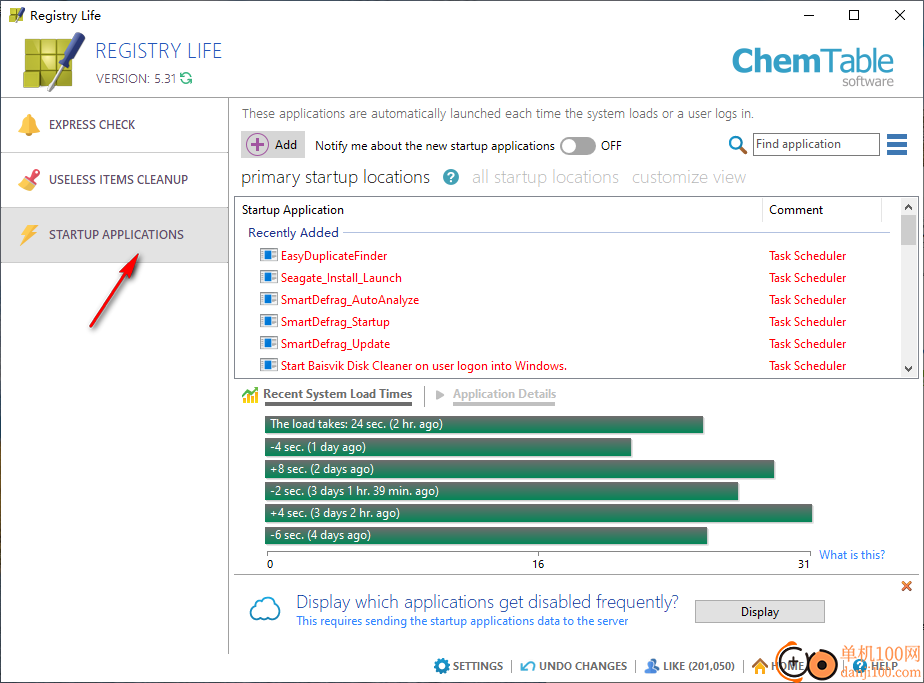Screen dimensions: 924x683
Task: Maximize the Registry Life window
Action: (854, 15)
